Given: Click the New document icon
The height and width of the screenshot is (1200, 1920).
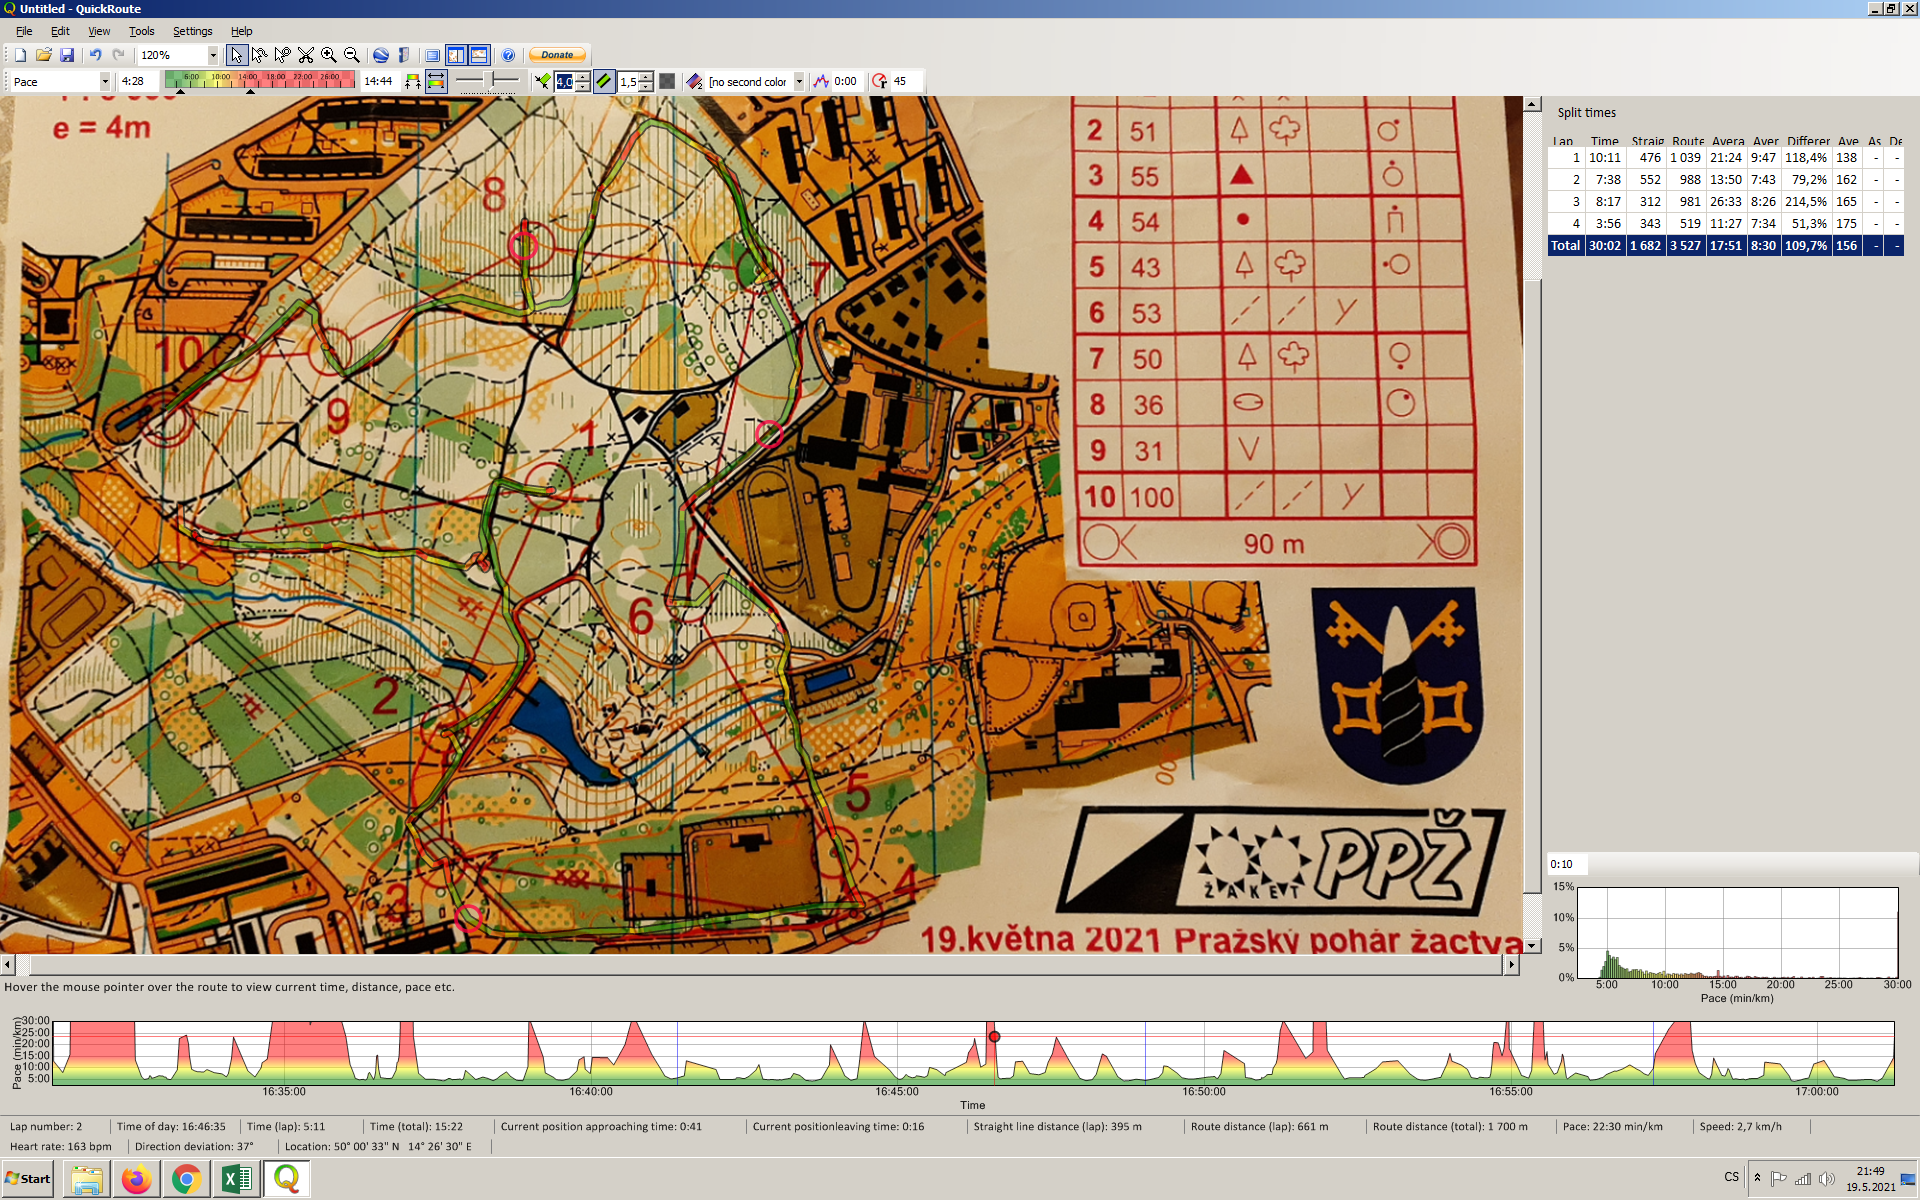Looking at the screenshot, I should coord(20,55).
